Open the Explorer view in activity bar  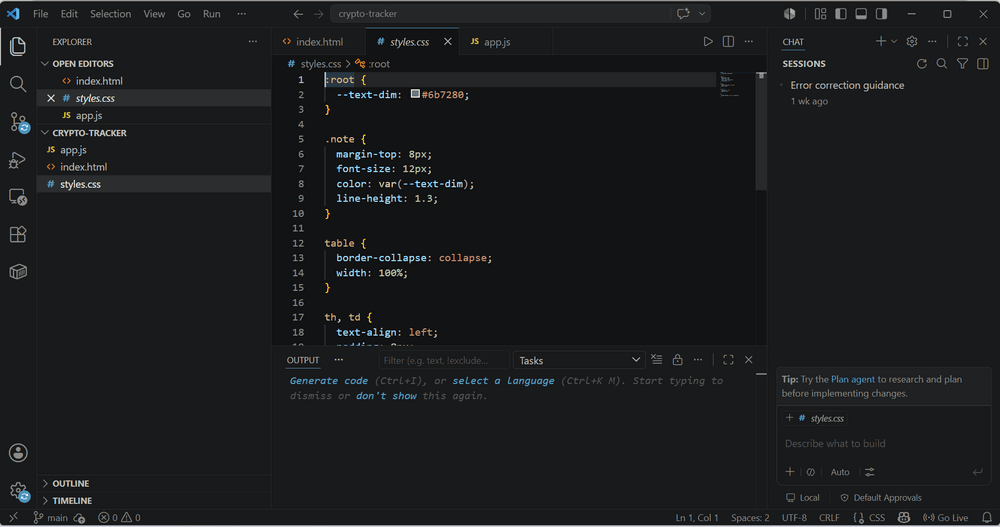click(x=18, y=46)
